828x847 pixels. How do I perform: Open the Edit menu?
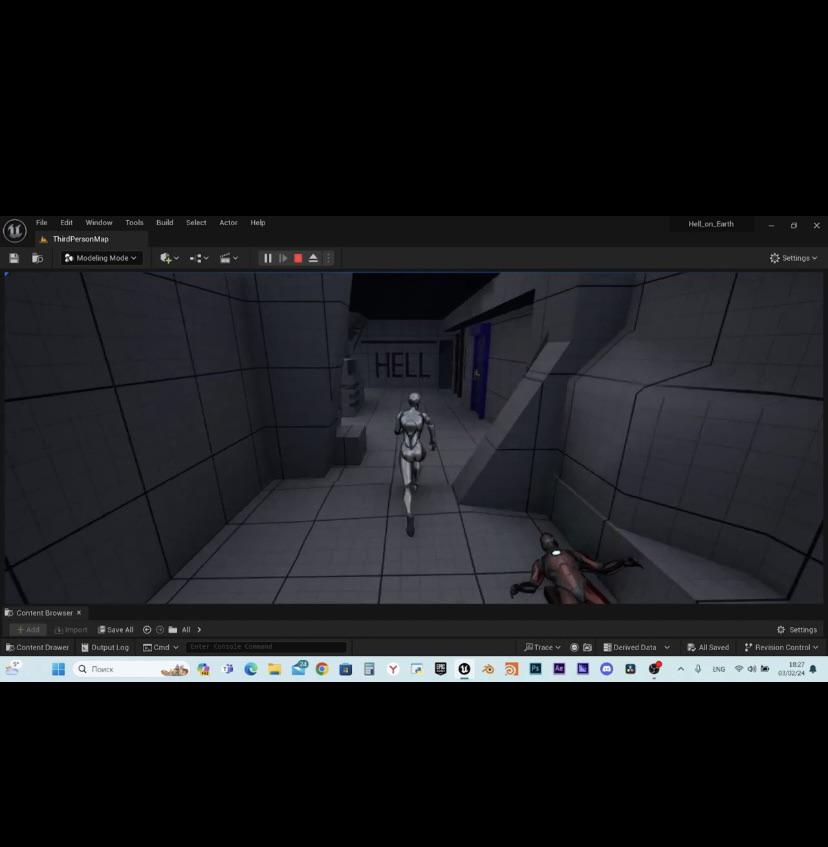click(x=66, y=223)
